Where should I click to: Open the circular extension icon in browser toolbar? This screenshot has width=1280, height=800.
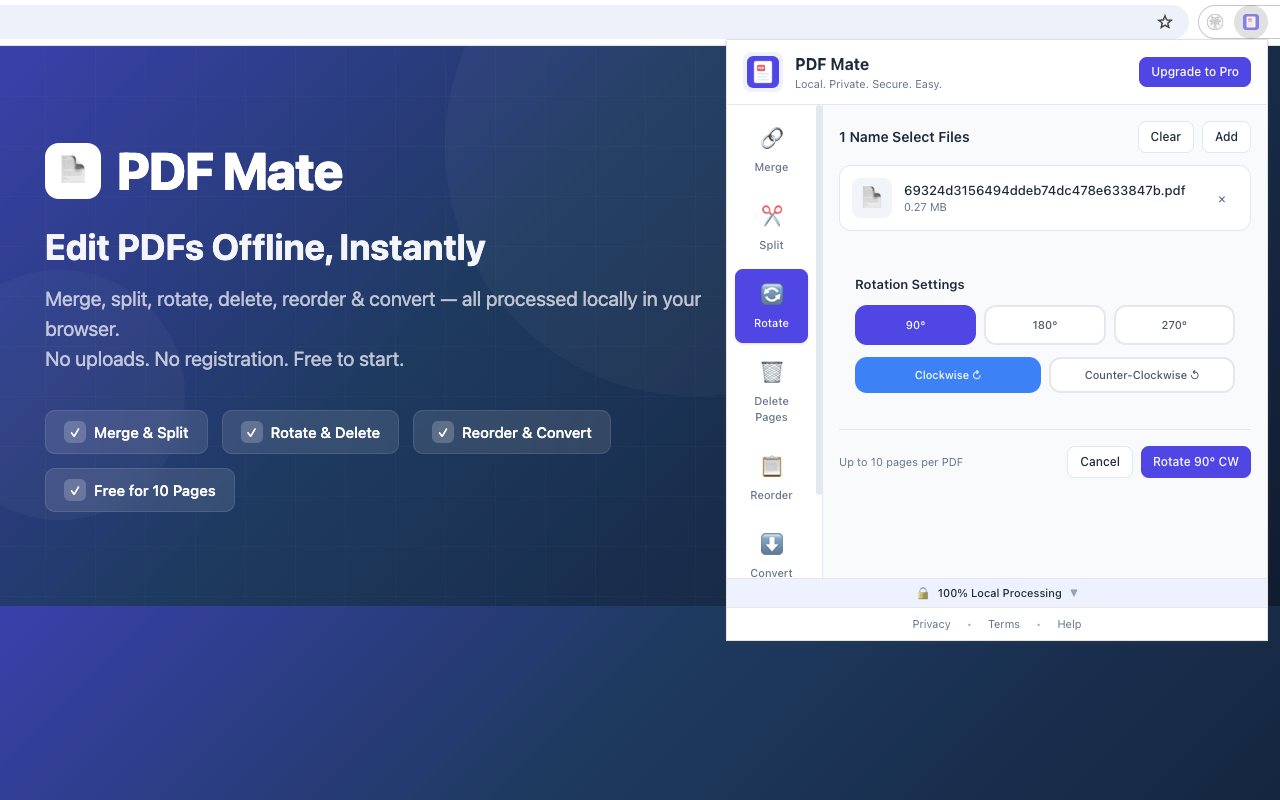[x=1215, y=22]
